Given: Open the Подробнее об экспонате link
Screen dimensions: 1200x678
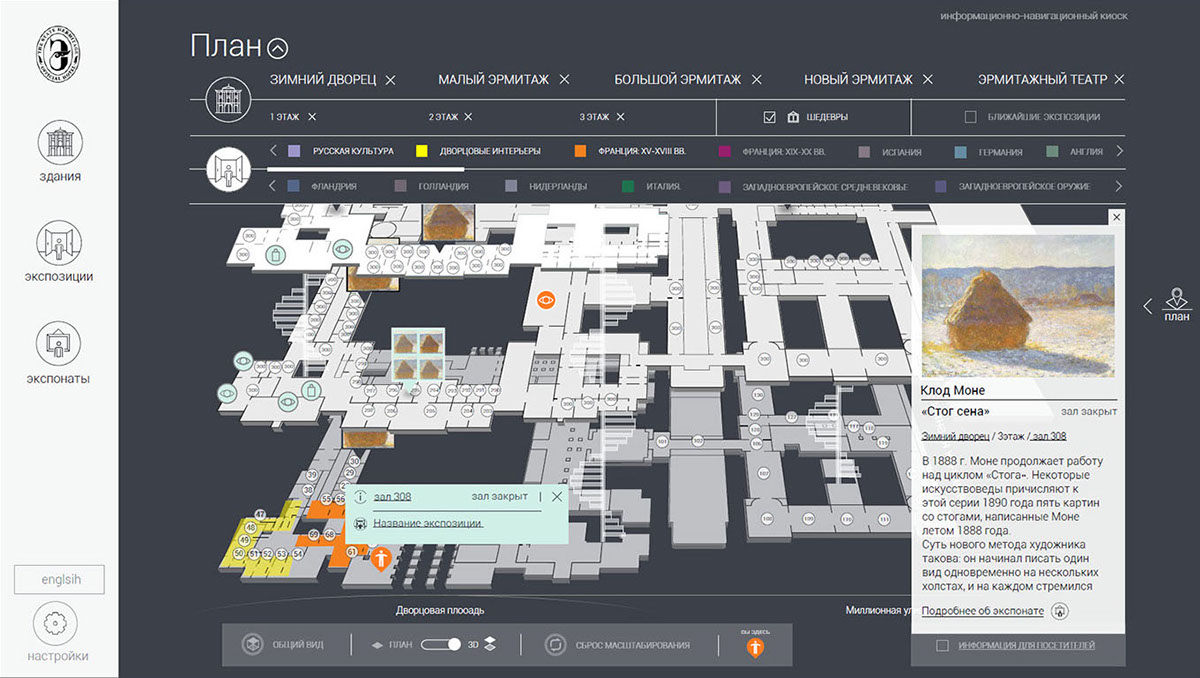Looking at the screenshot, I should [x=983, y=611].
